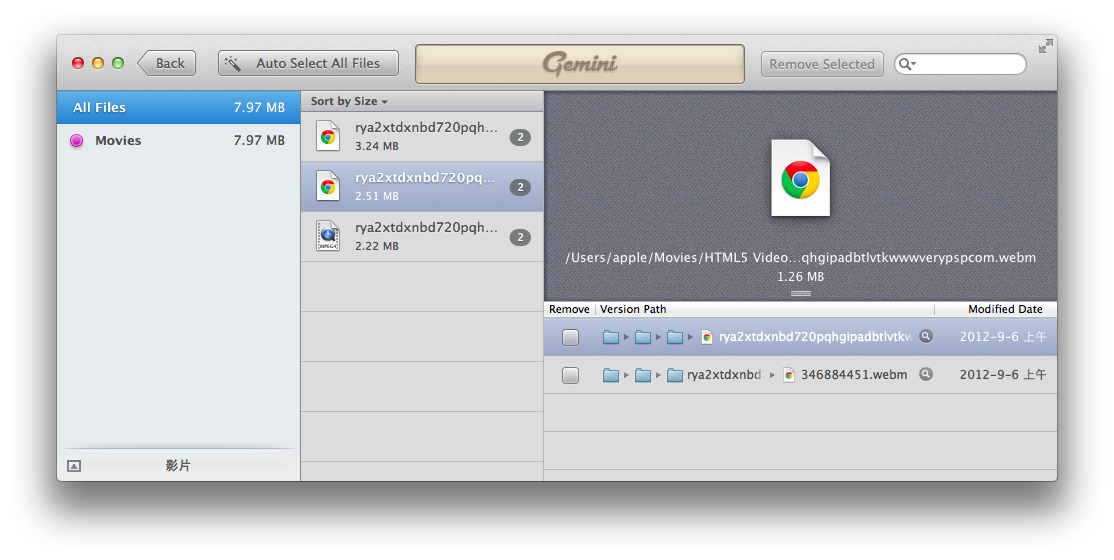Minimize window with yellow button

[98, 63]
